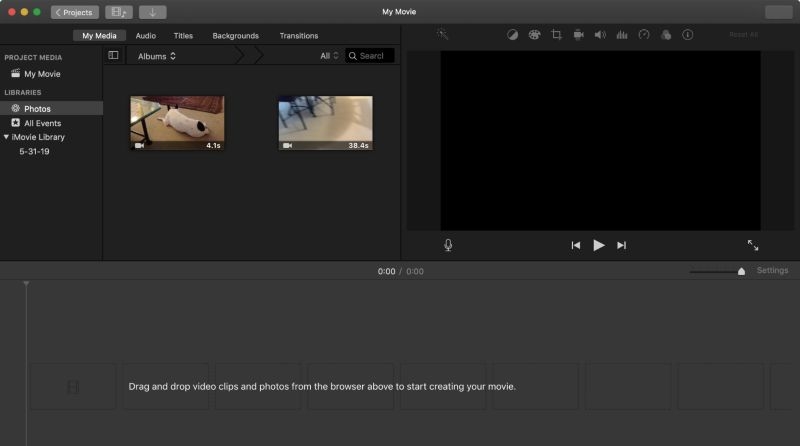Open the Albums dropdown
The image size is (800, 446).
[x=157, y=56]
